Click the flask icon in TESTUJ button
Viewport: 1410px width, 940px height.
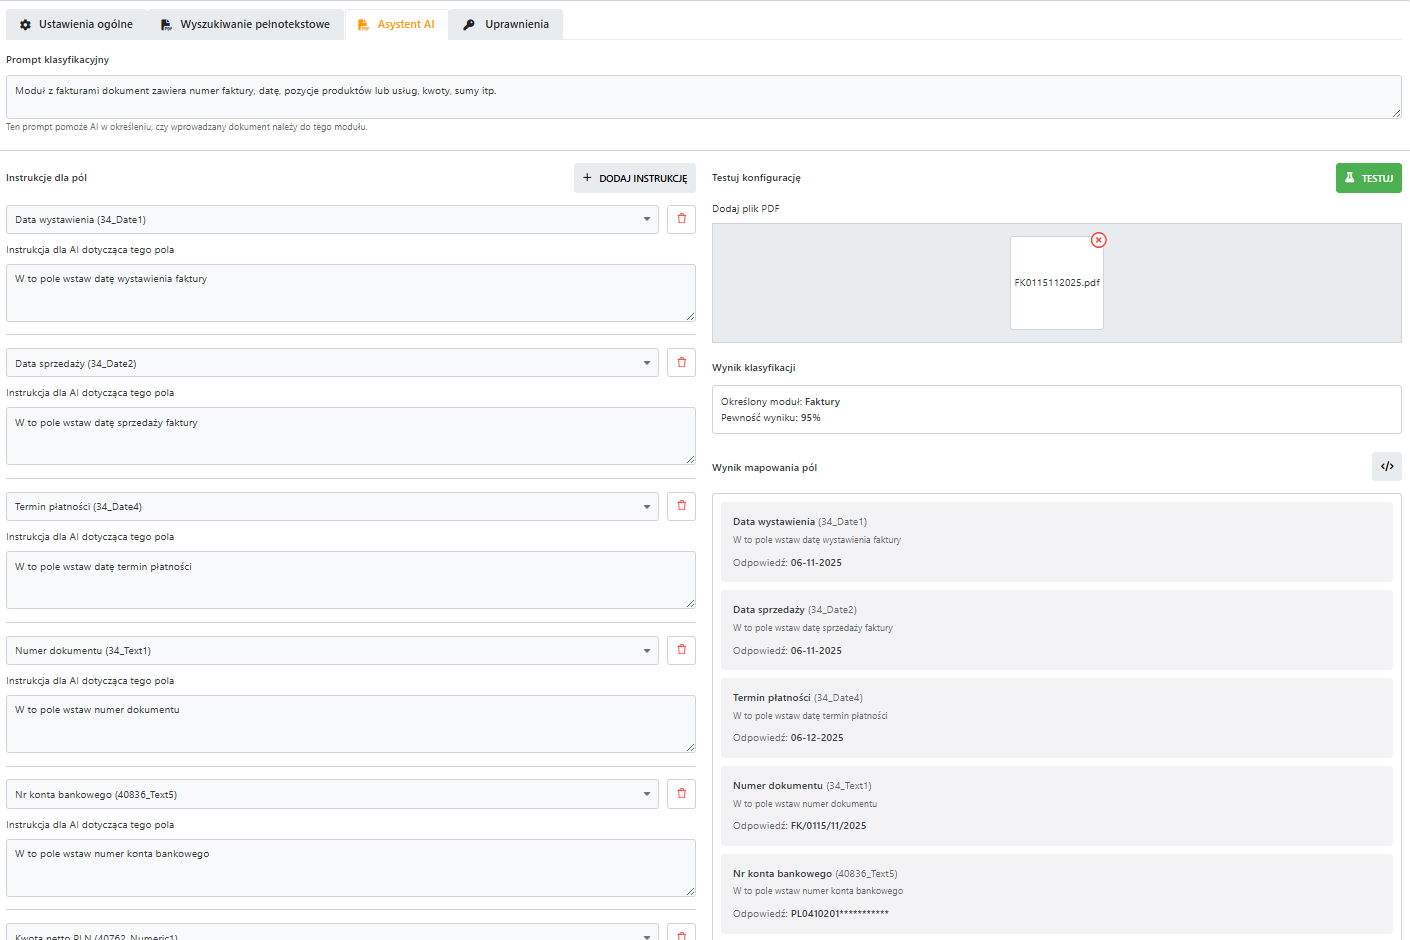[x=1350, y=178]
